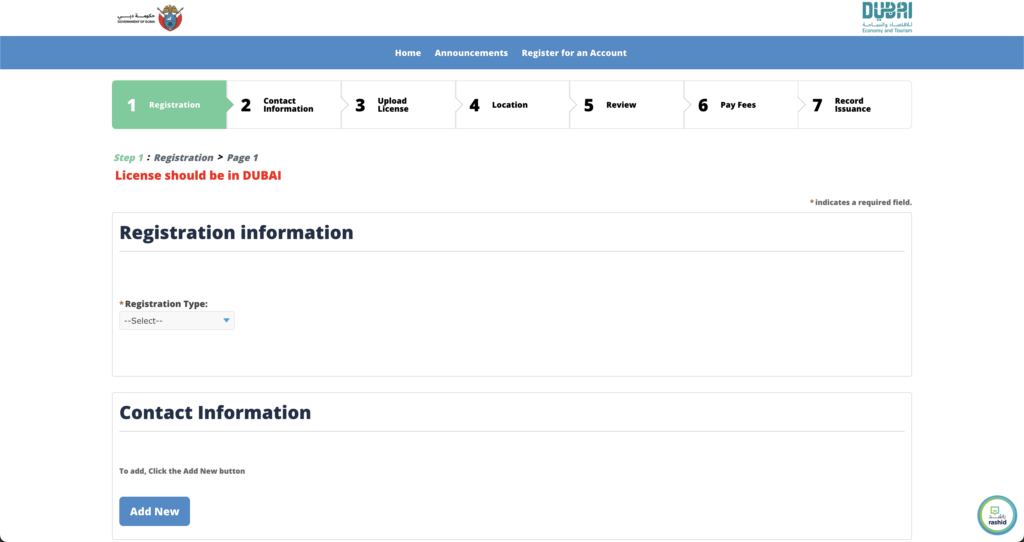Click the Add New contact button
The width and height of the screenshot is (1024, 542).
pyautogui.click(x=154, y=511)
